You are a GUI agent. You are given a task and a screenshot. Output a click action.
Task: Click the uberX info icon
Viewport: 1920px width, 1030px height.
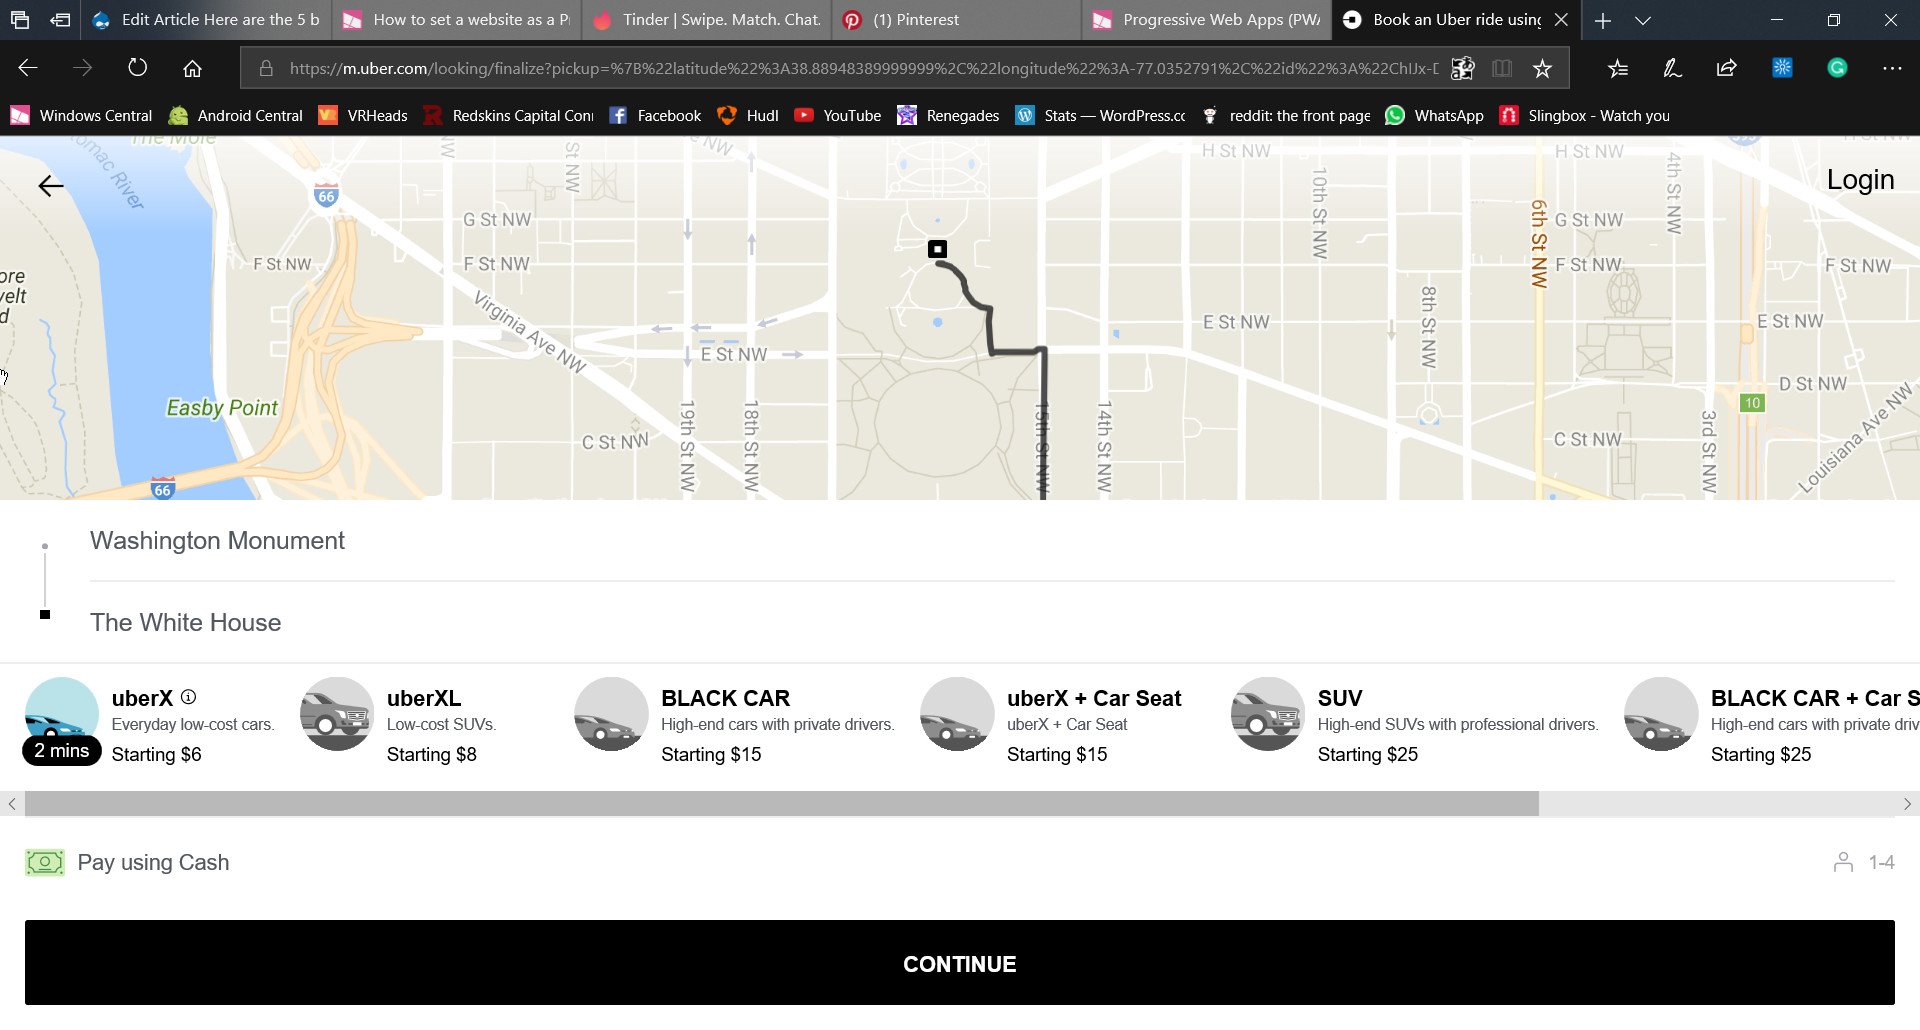tap(188, 697)
